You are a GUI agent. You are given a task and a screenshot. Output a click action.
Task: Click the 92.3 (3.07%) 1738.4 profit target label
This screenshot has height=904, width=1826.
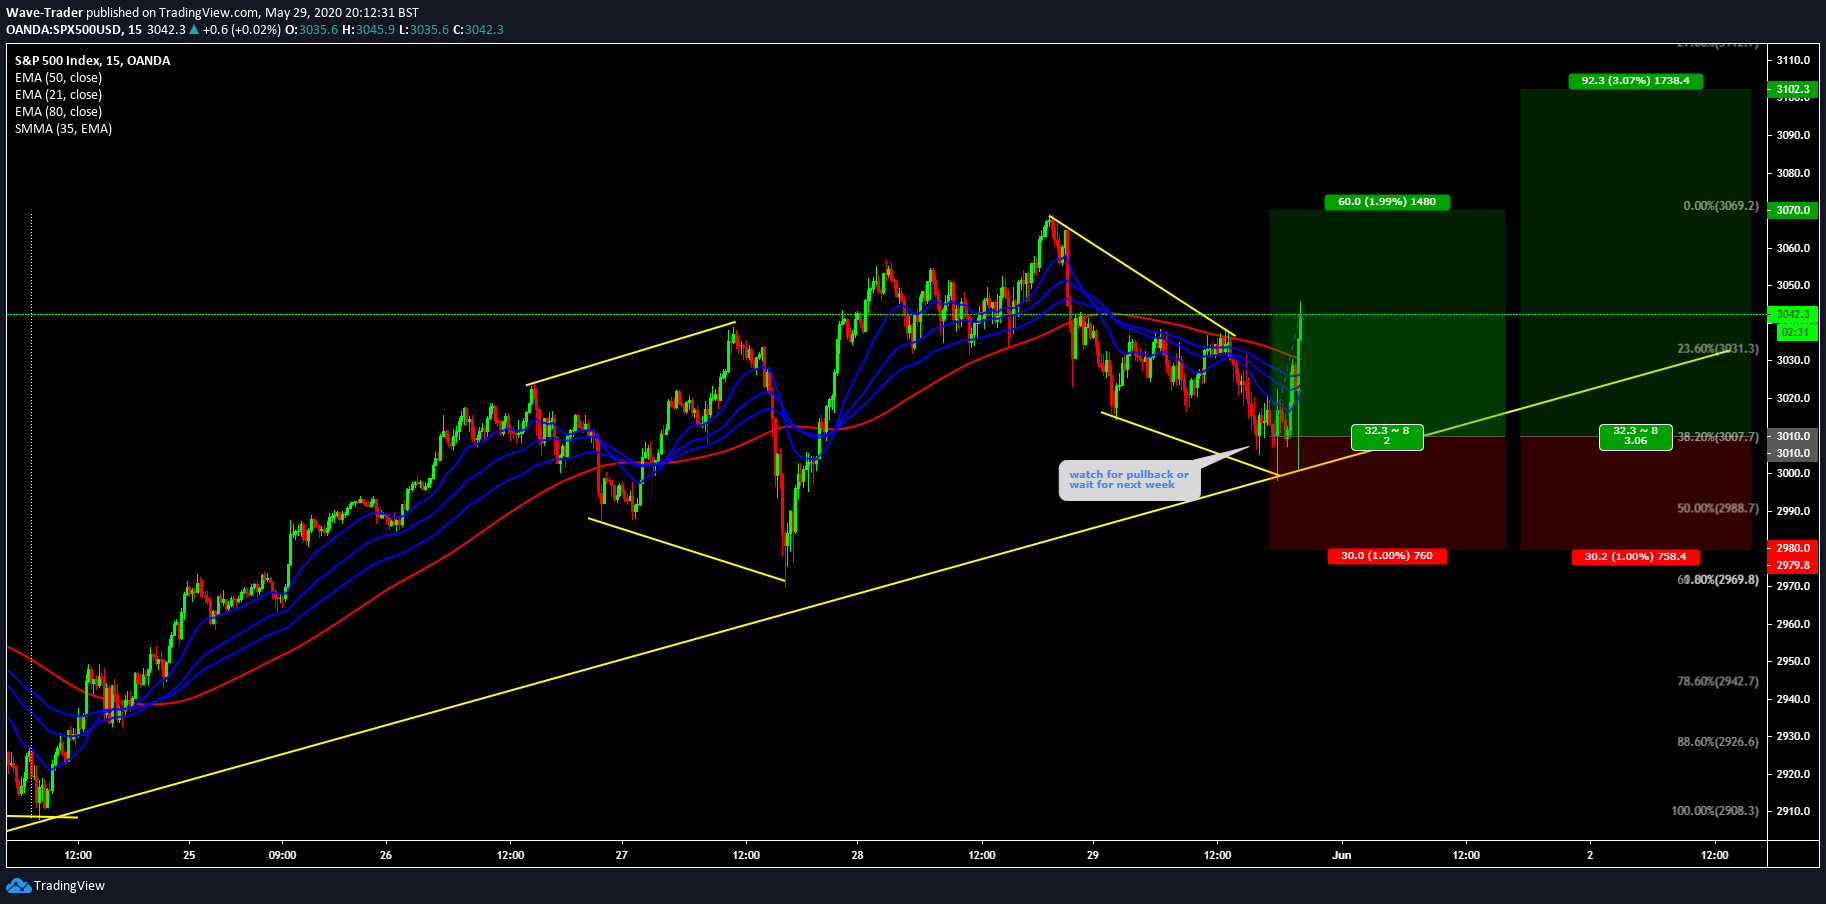point(1635,81)
